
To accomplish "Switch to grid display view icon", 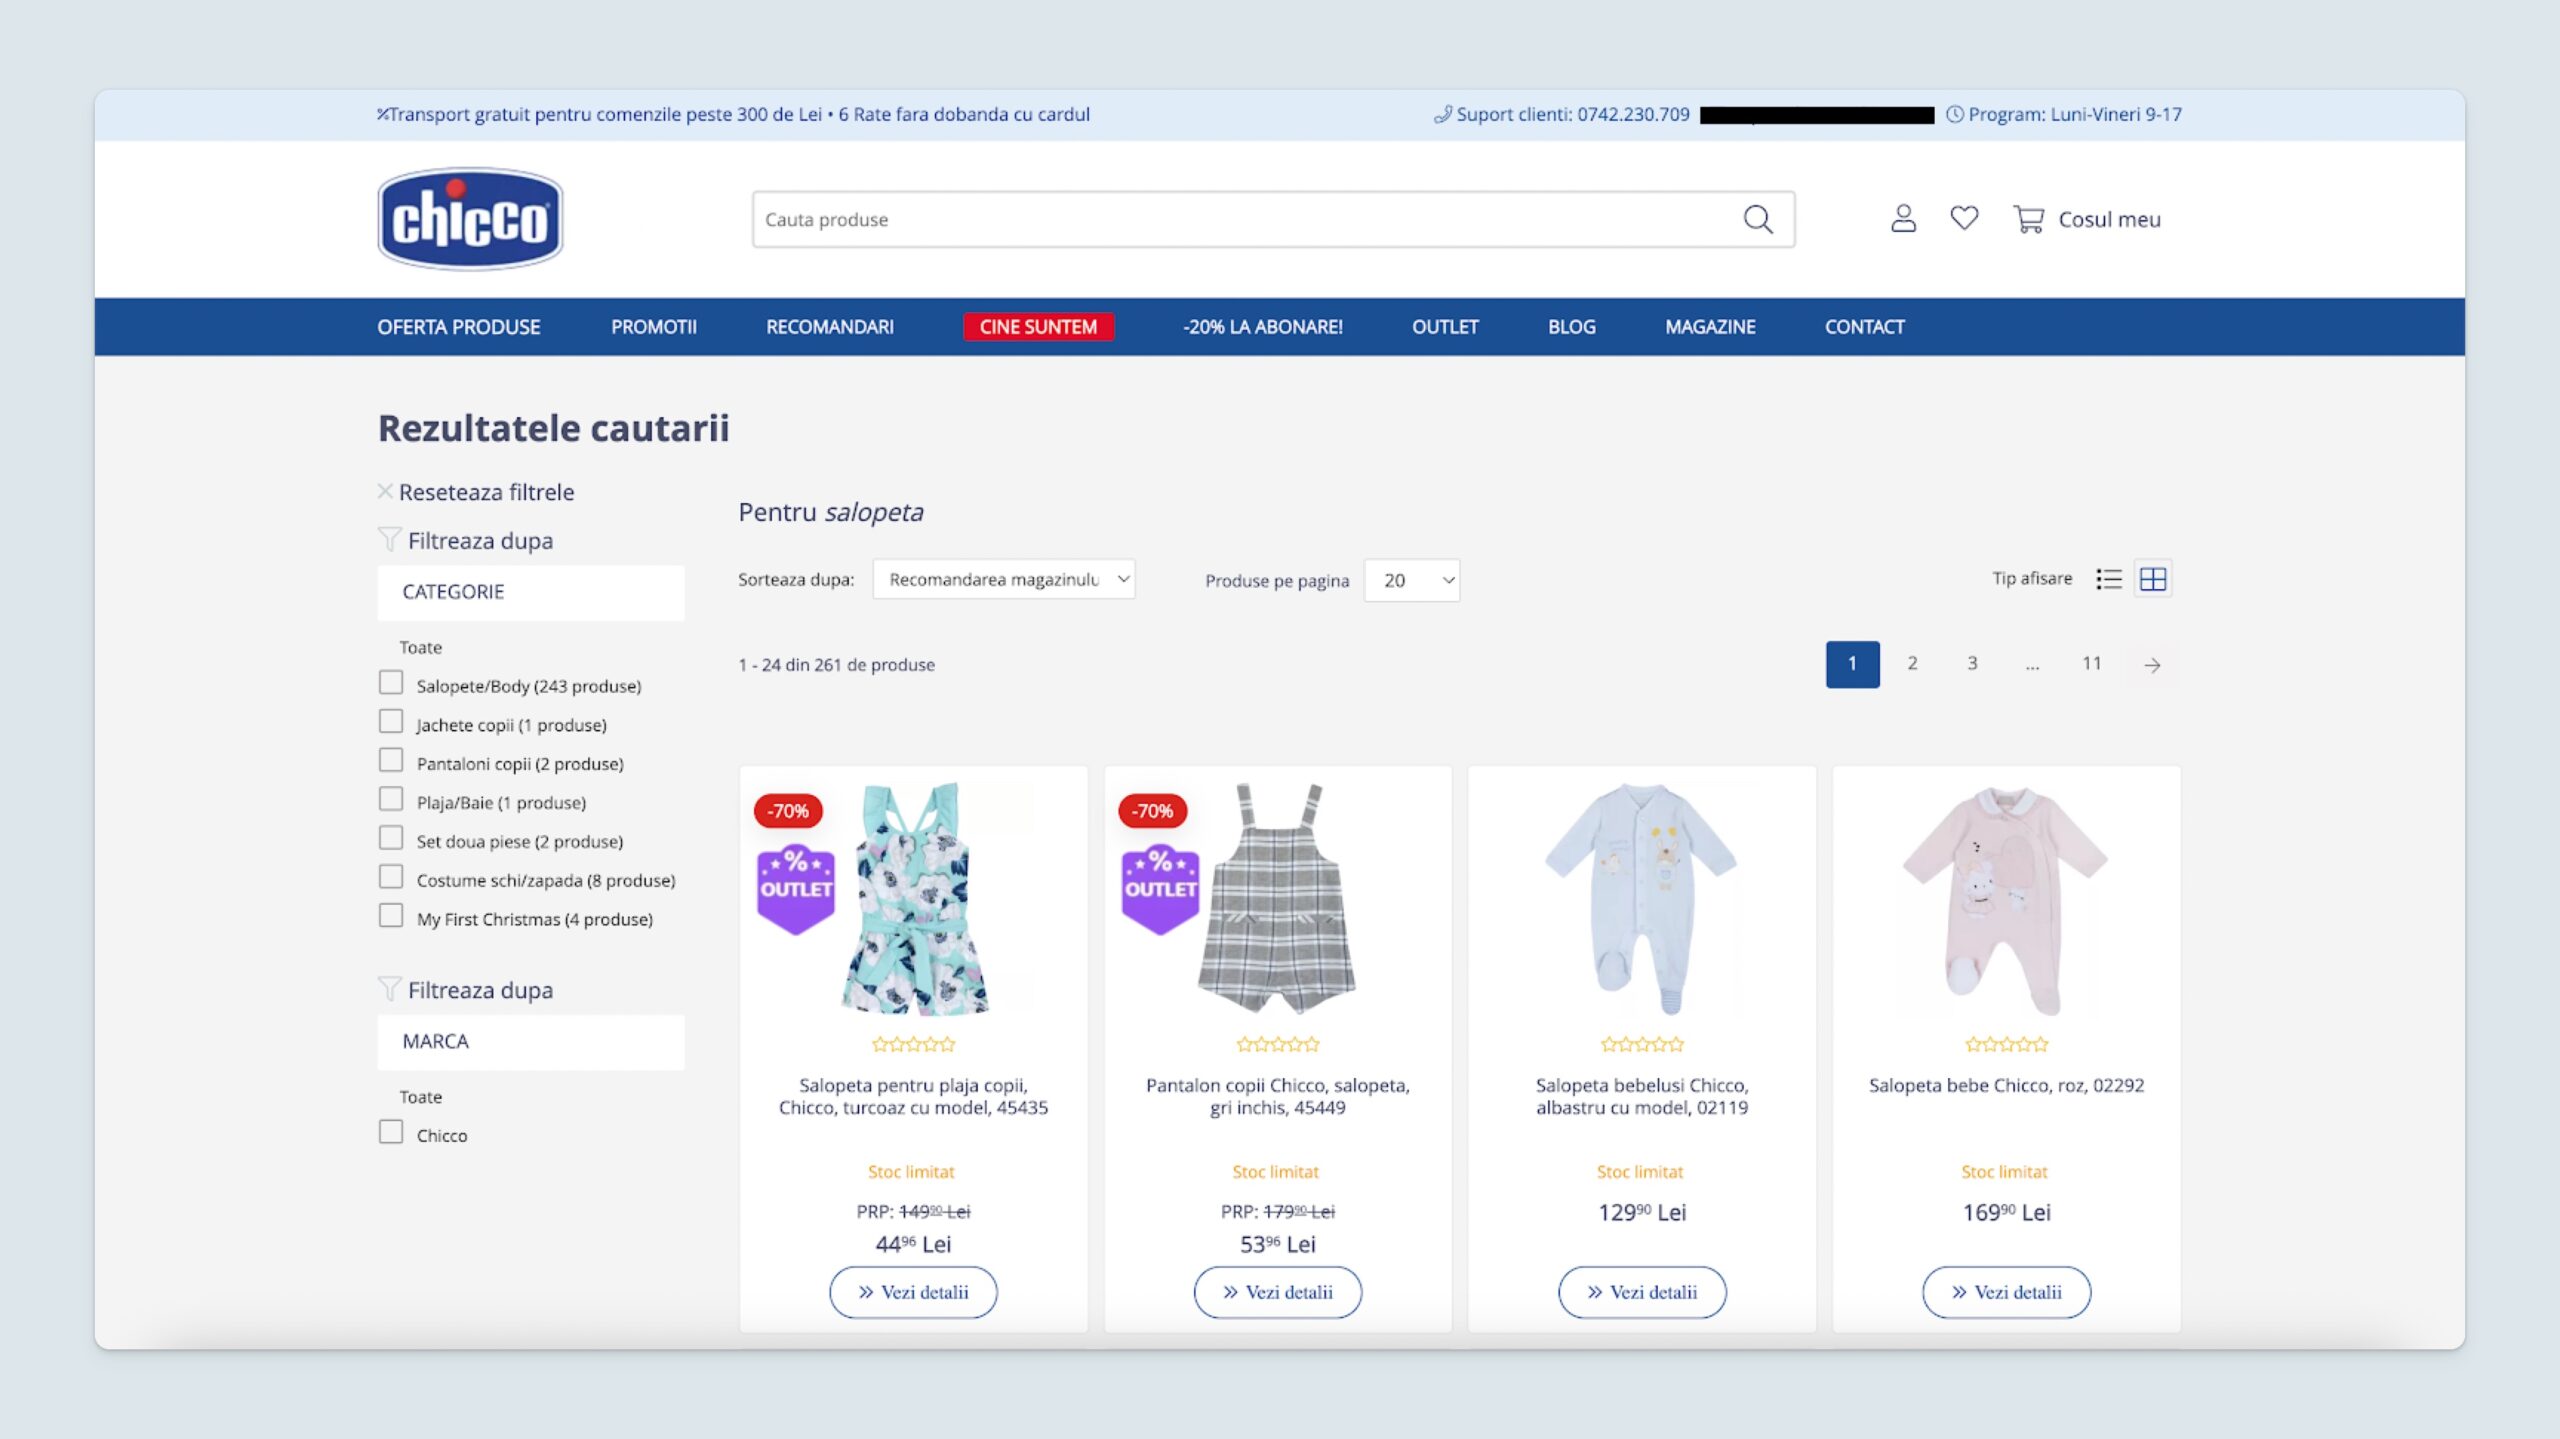I will point(2153,579).
